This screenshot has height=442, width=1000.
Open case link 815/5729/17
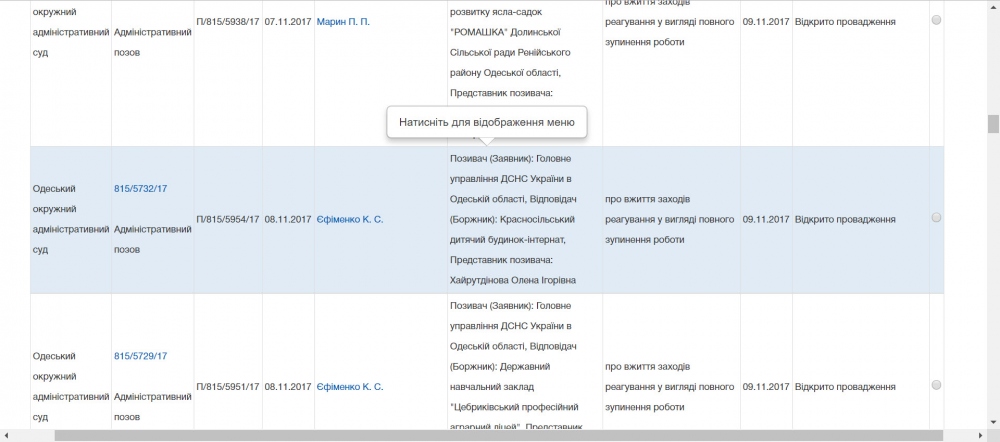[x=140, y=356]
